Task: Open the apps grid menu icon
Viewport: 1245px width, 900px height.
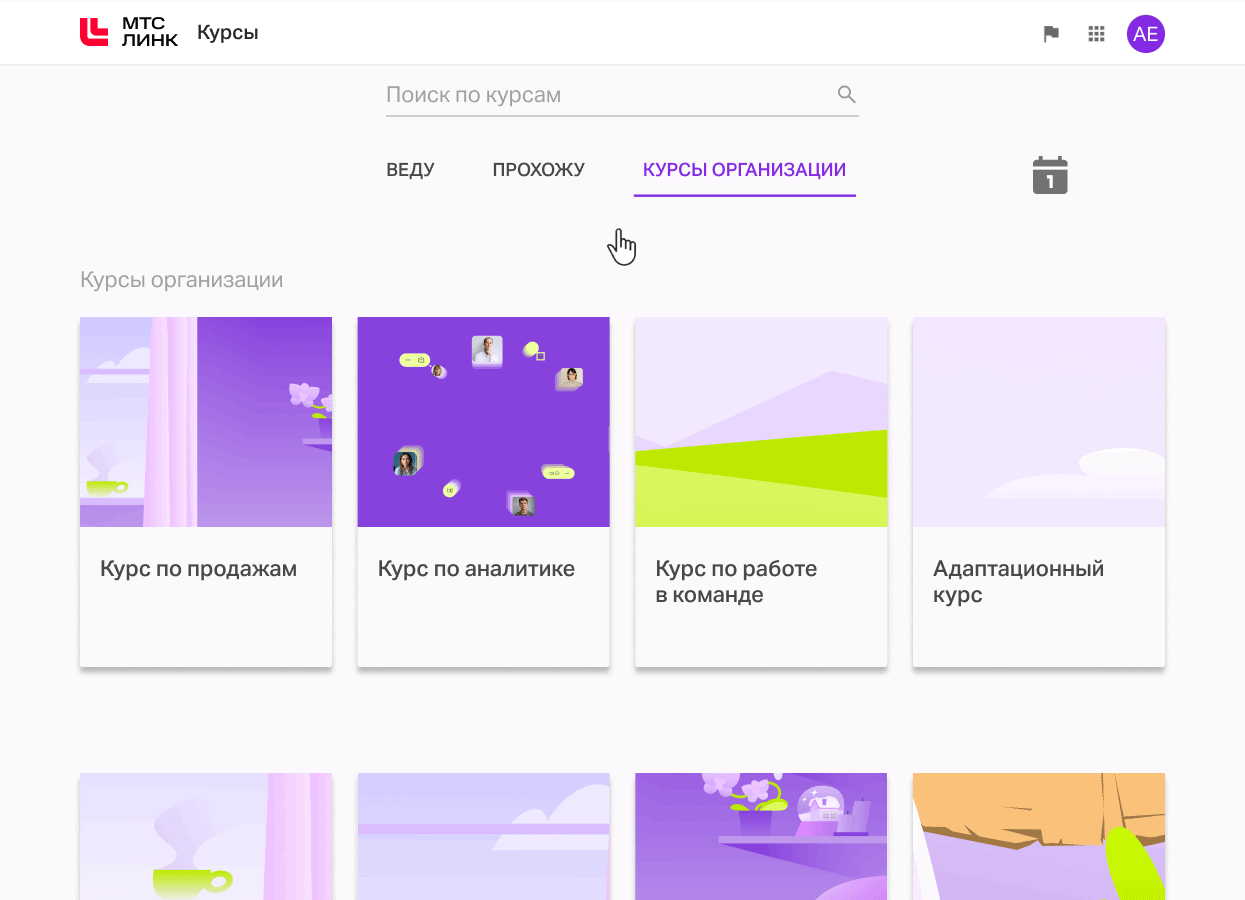Action: (x=1096, y=33)
